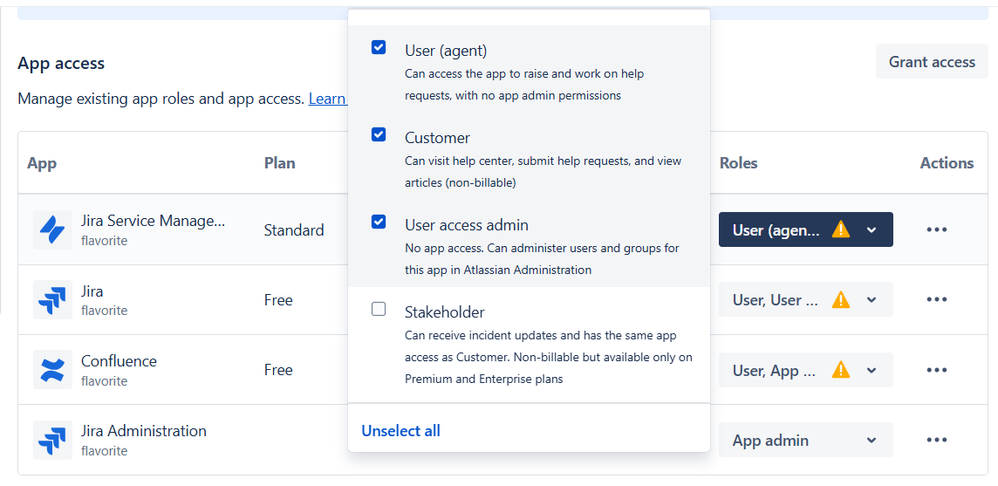This screenshot has width=998, height=486.
Task: Open the Jira roles dropdown
Action: [x=806, y=300]
